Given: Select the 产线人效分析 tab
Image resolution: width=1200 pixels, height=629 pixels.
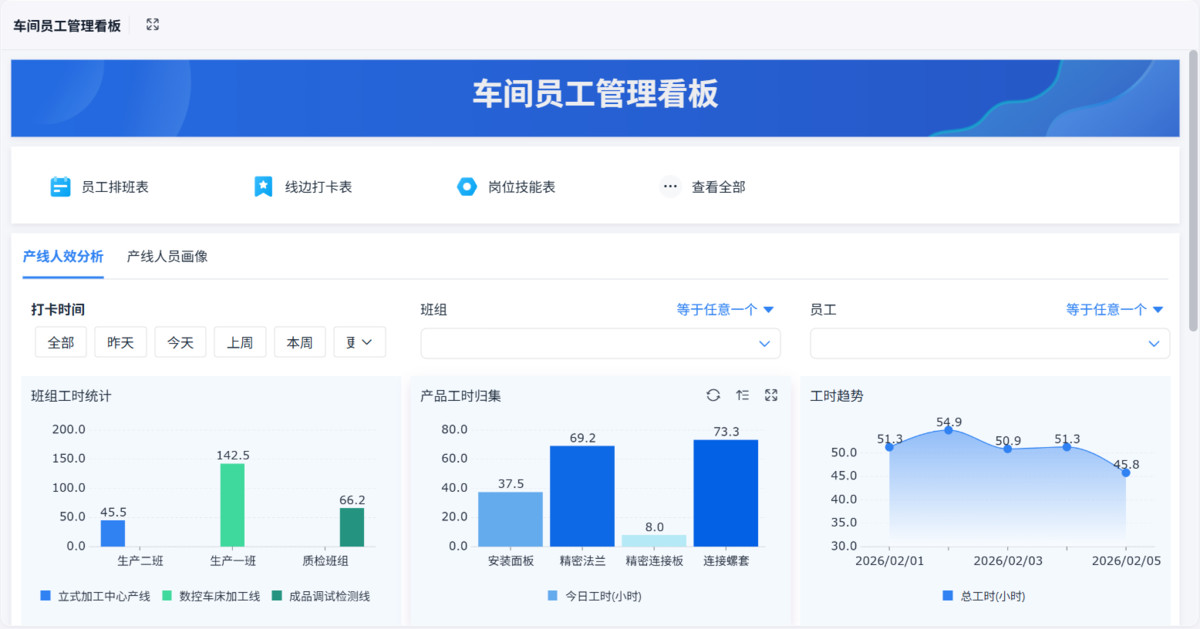Looking at the screenshot, I should (x=63, y=257).
